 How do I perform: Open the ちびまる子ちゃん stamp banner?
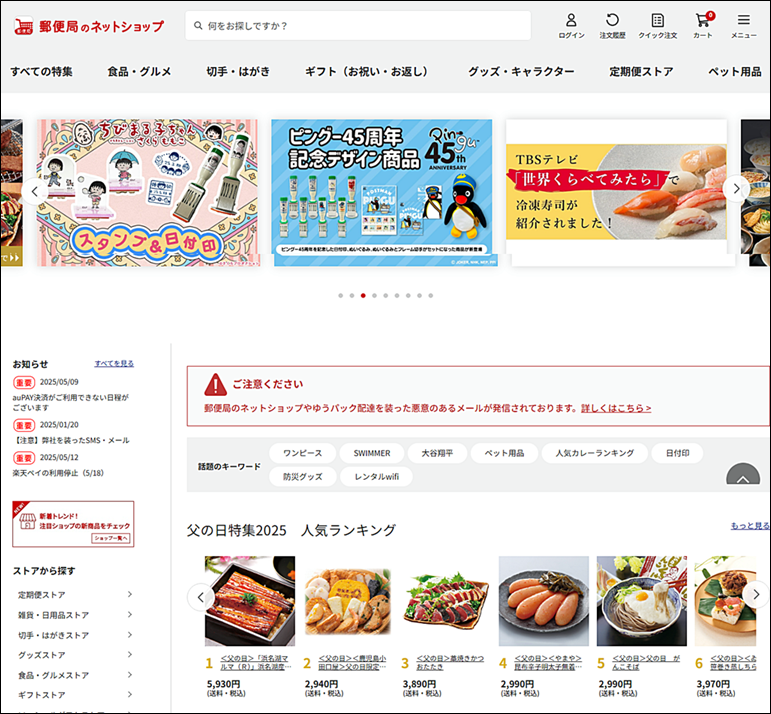pyautogui.click(x=148, y=193)
